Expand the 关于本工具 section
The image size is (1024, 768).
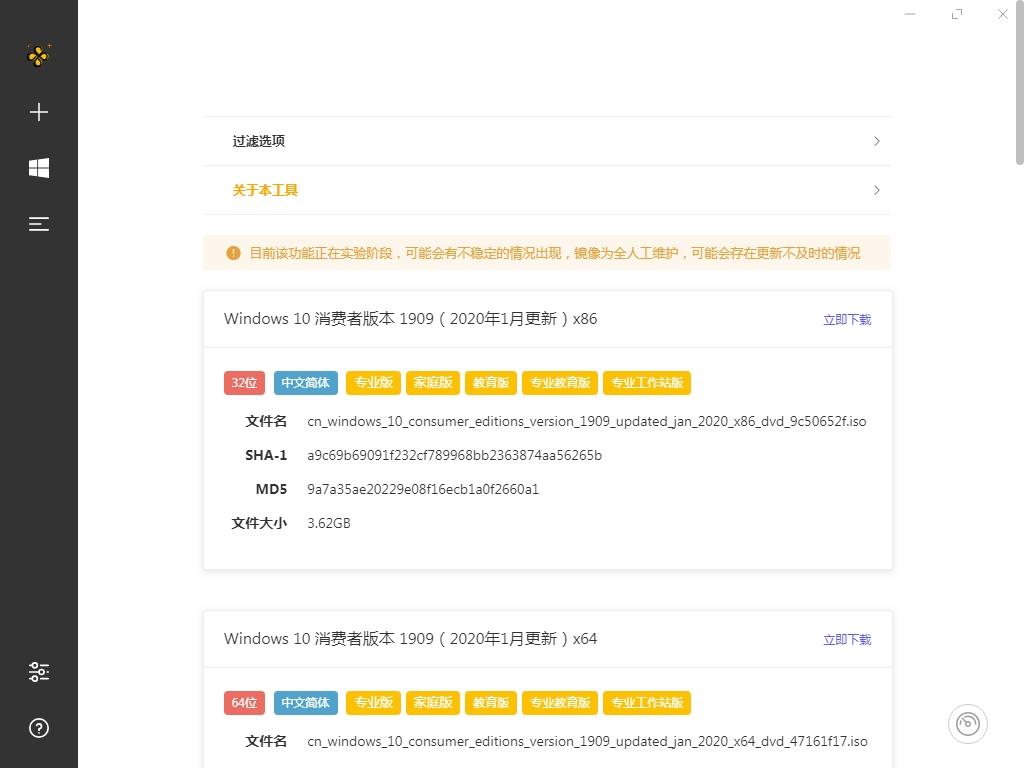coord(547,190)
